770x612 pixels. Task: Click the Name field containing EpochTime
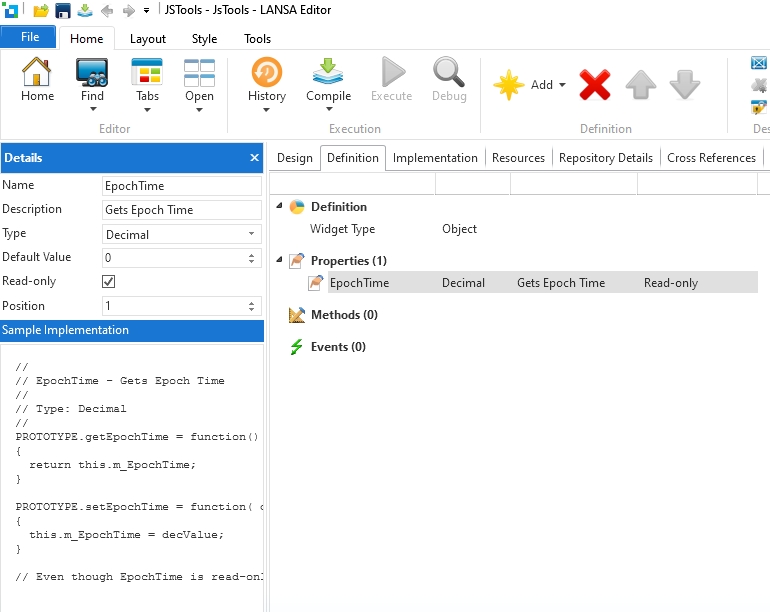click(182, 186)
